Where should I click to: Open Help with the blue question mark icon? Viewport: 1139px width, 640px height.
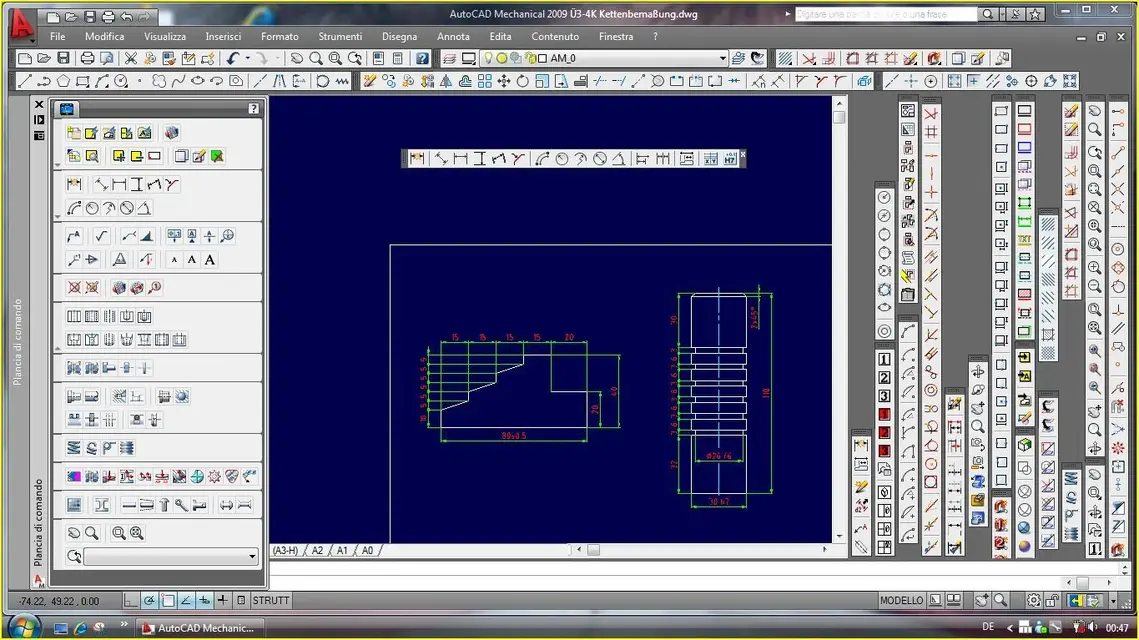coord(422,58)
